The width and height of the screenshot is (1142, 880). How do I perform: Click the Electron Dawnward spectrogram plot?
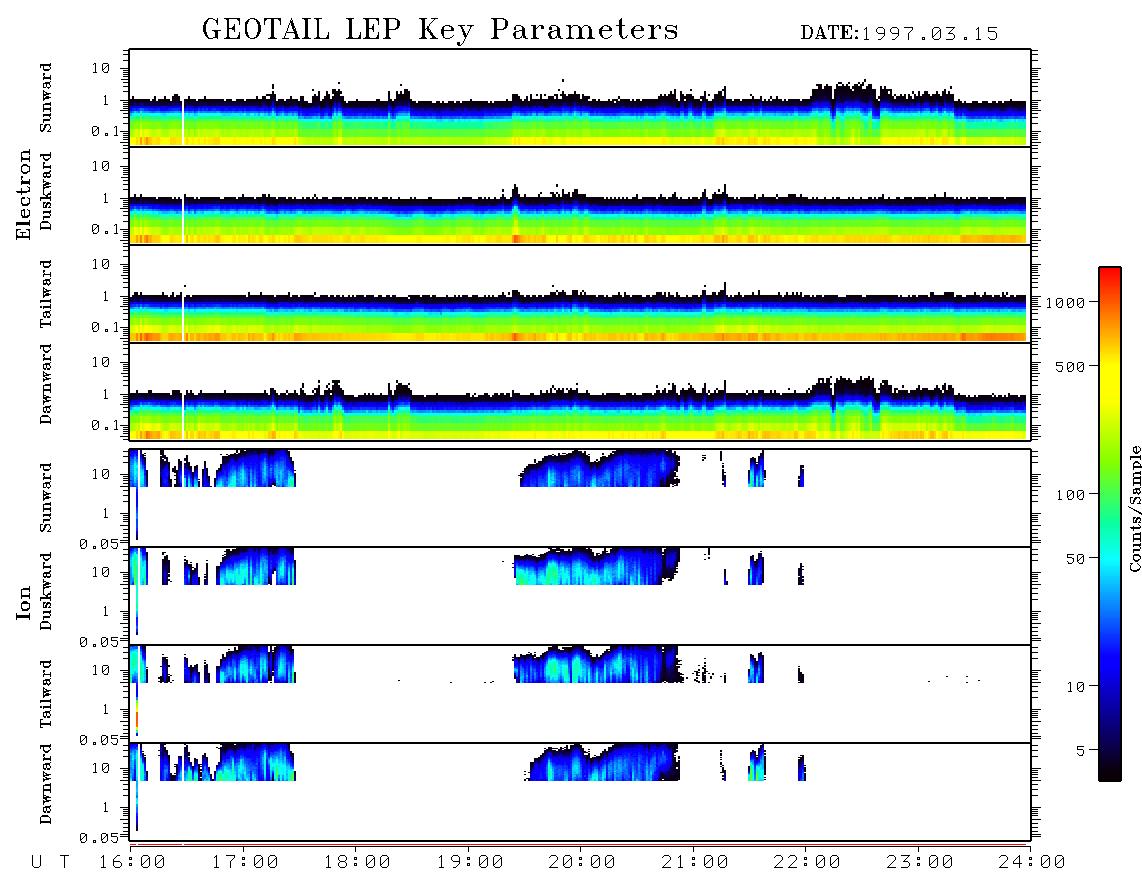(x=580, y=392)
